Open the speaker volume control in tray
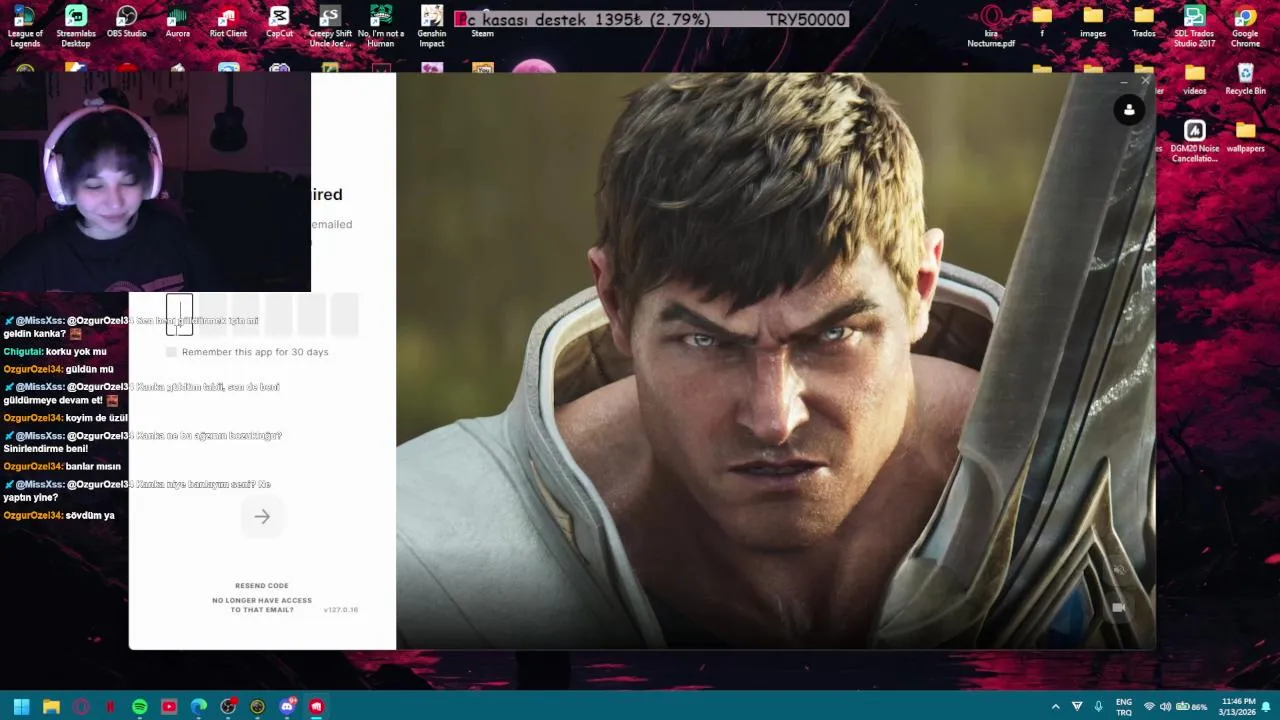Screen dimensions: 1280x720 [1165, 707]
